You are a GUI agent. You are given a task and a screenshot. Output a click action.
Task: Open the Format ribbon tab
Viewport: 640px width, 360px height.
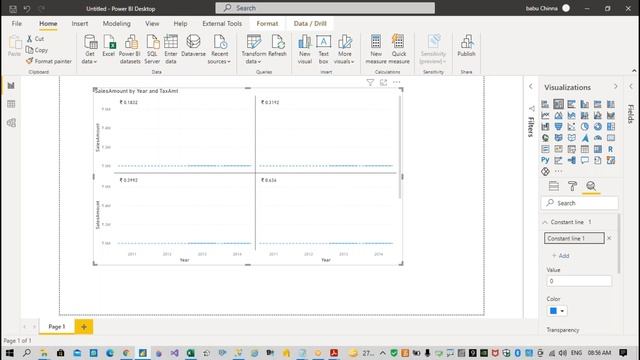[x=267, y=24]
